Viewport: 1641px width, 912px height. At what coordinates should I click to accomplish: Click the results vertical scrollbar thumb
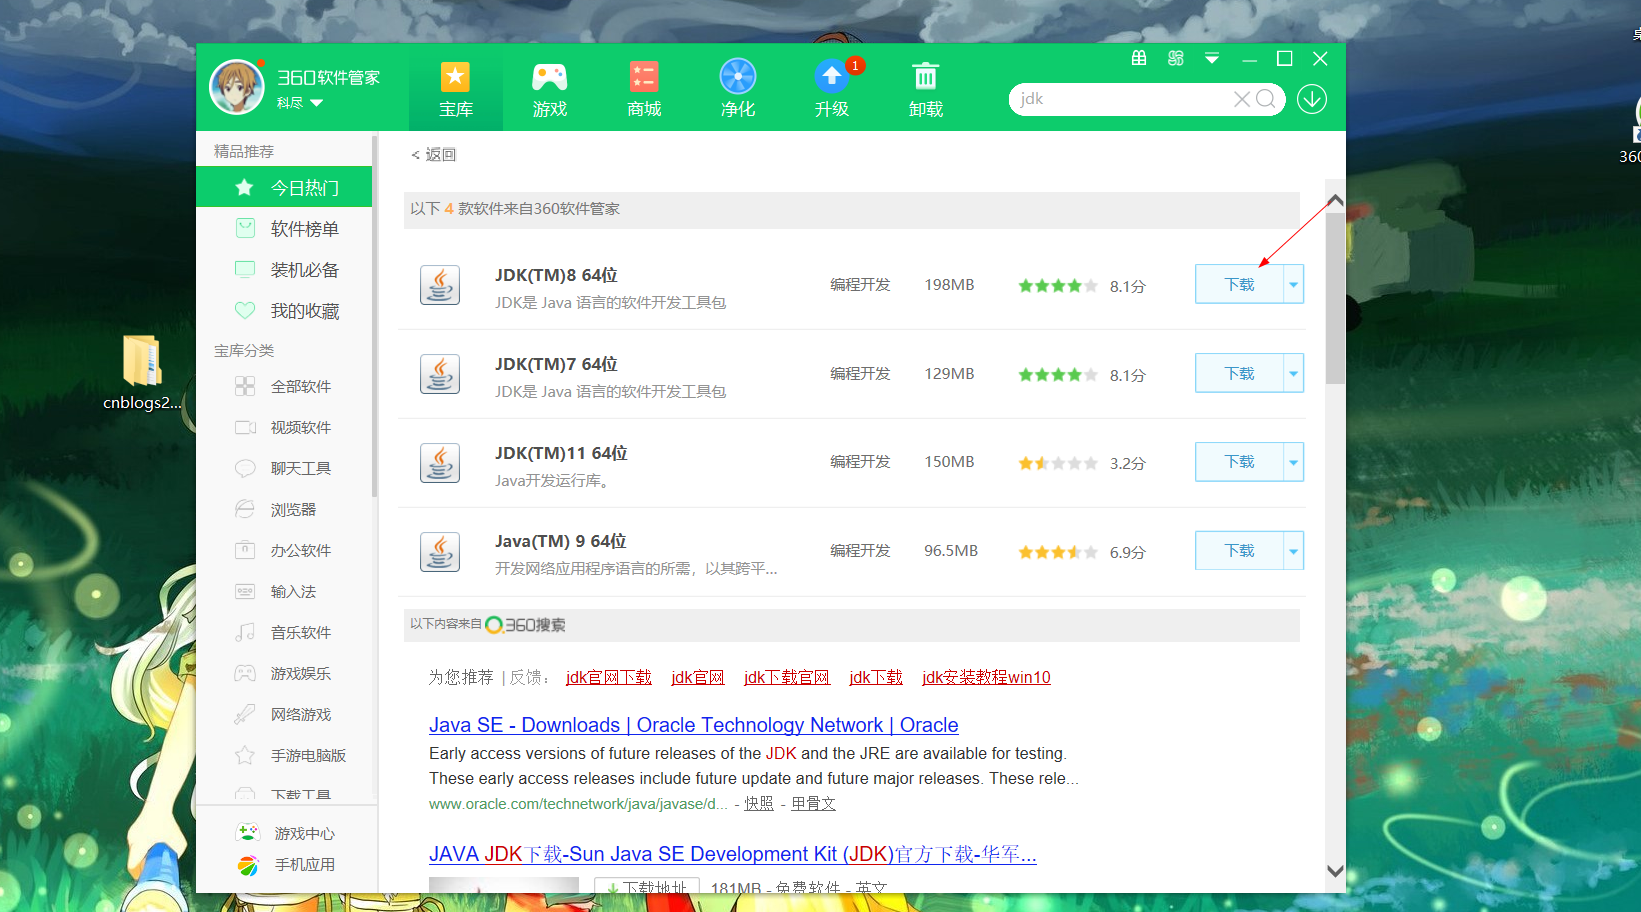coord(1335,298)
